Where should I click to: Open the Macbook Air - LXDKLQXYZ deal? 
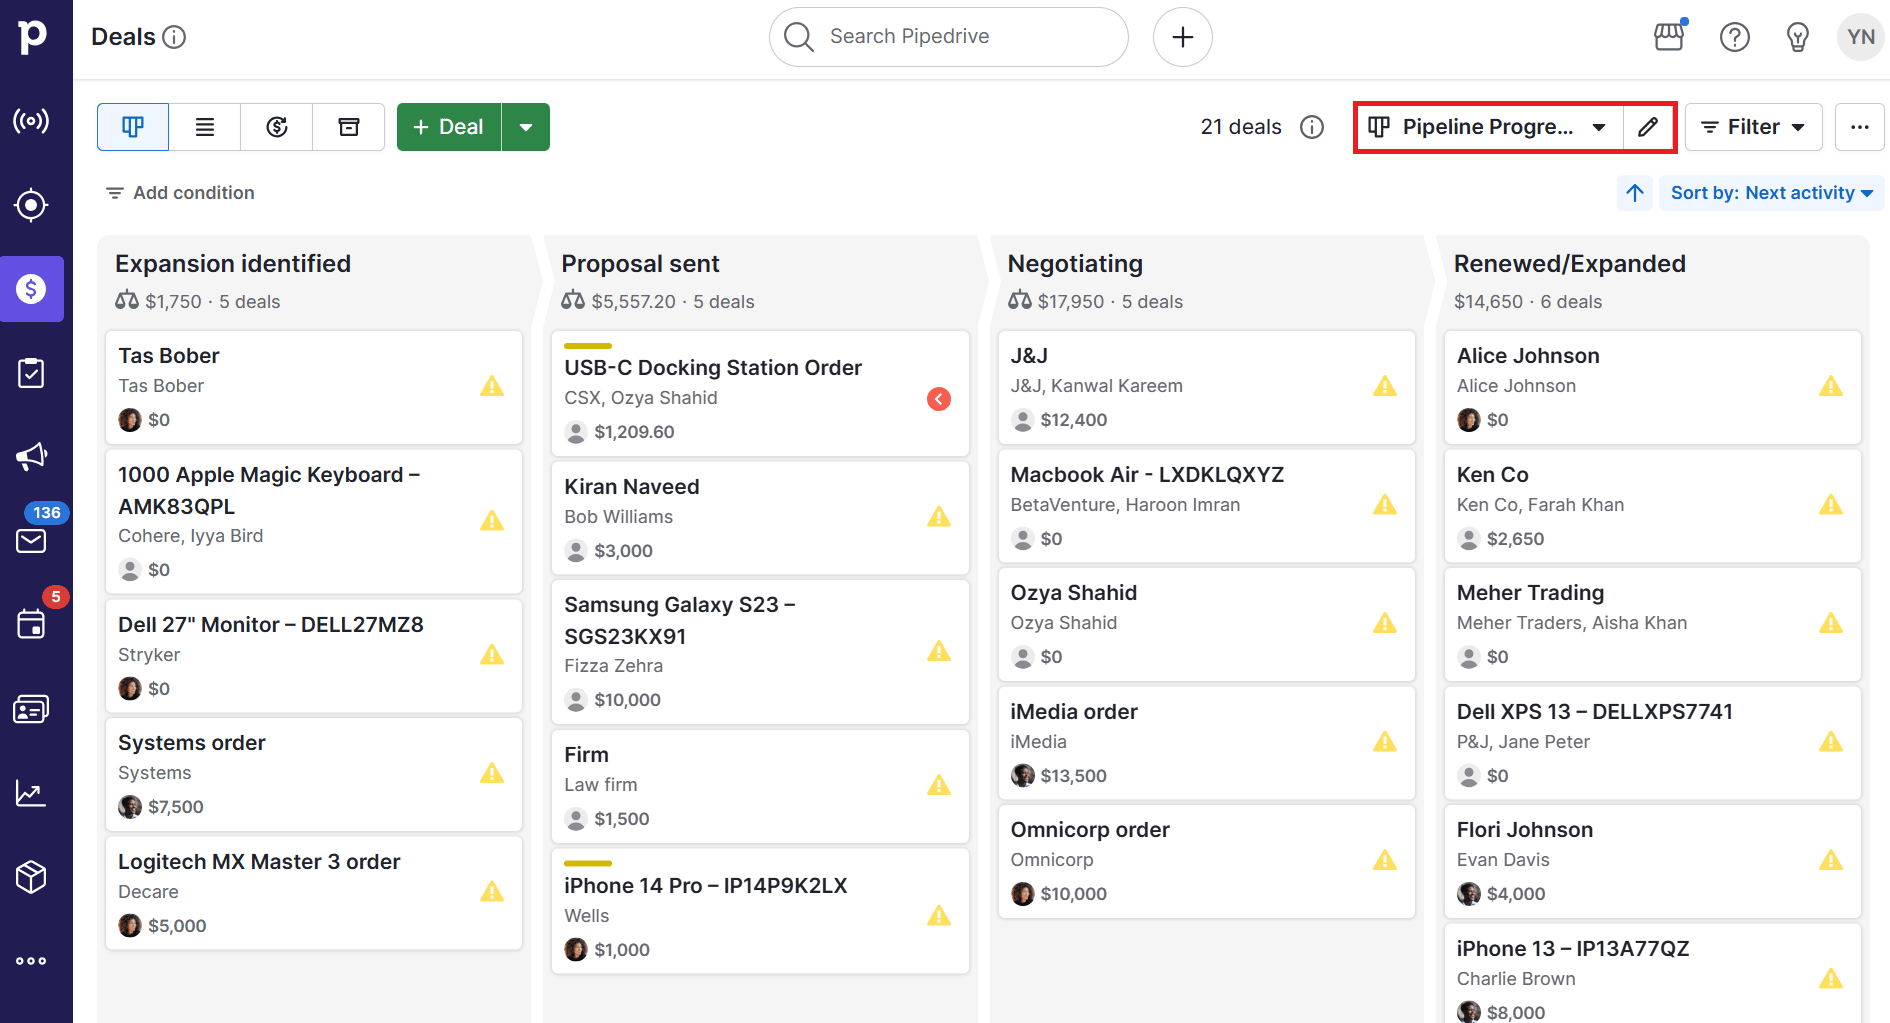1206,506
